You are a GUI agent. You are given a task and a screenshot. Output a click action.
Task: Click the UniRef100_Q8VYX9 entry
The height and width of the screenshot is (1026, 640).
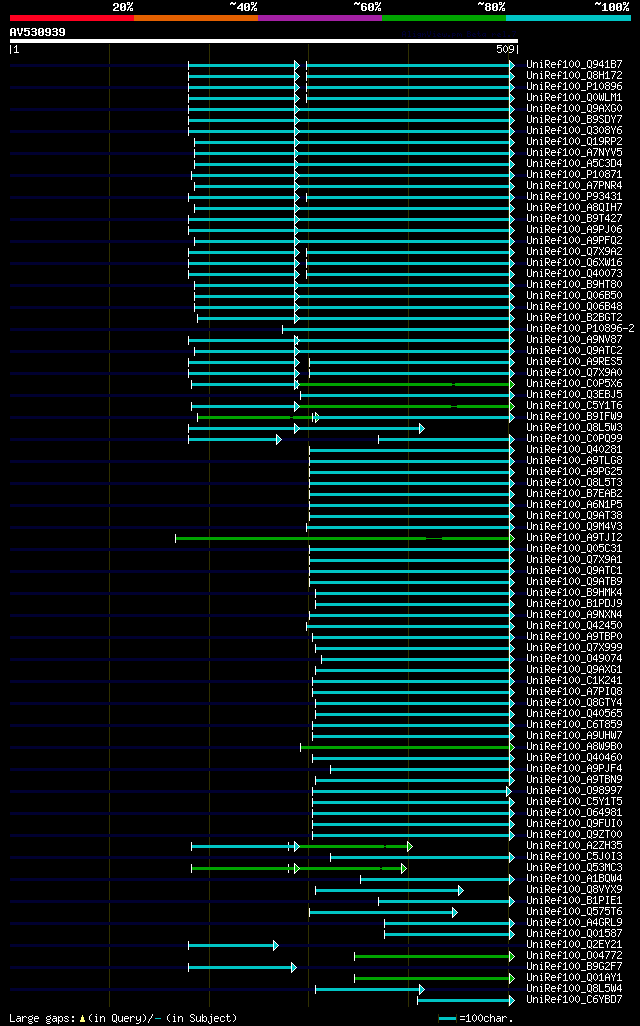[575, 890]
